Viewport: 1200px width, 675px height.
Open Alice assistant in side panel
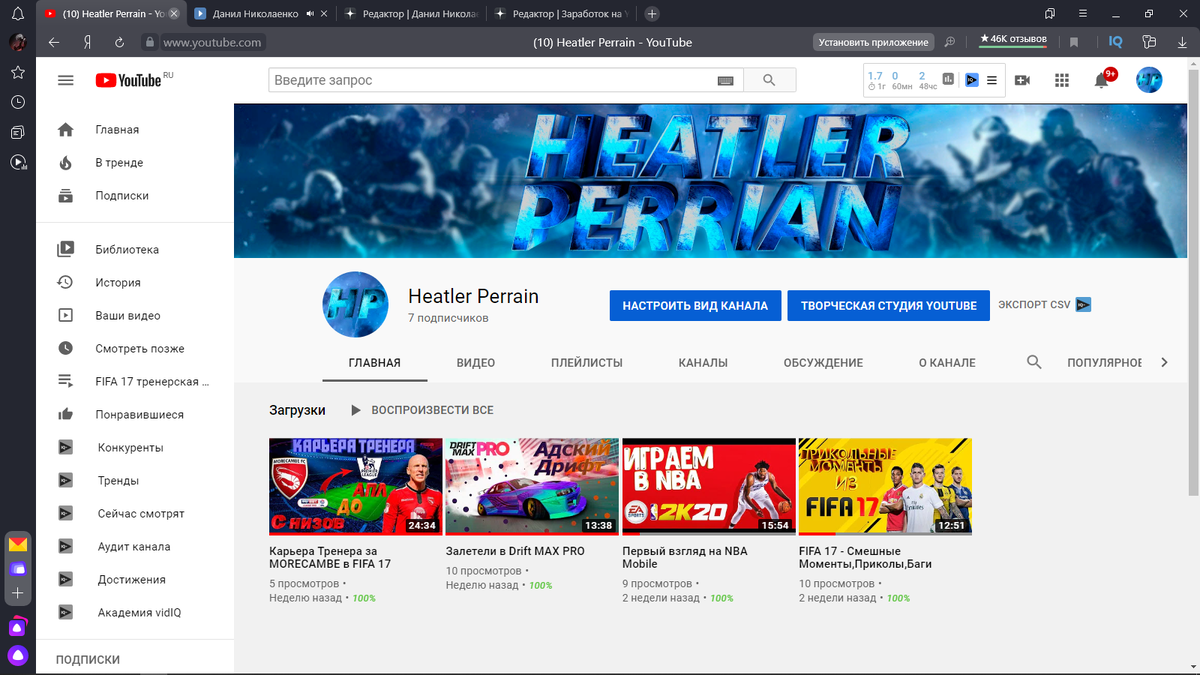18,656
